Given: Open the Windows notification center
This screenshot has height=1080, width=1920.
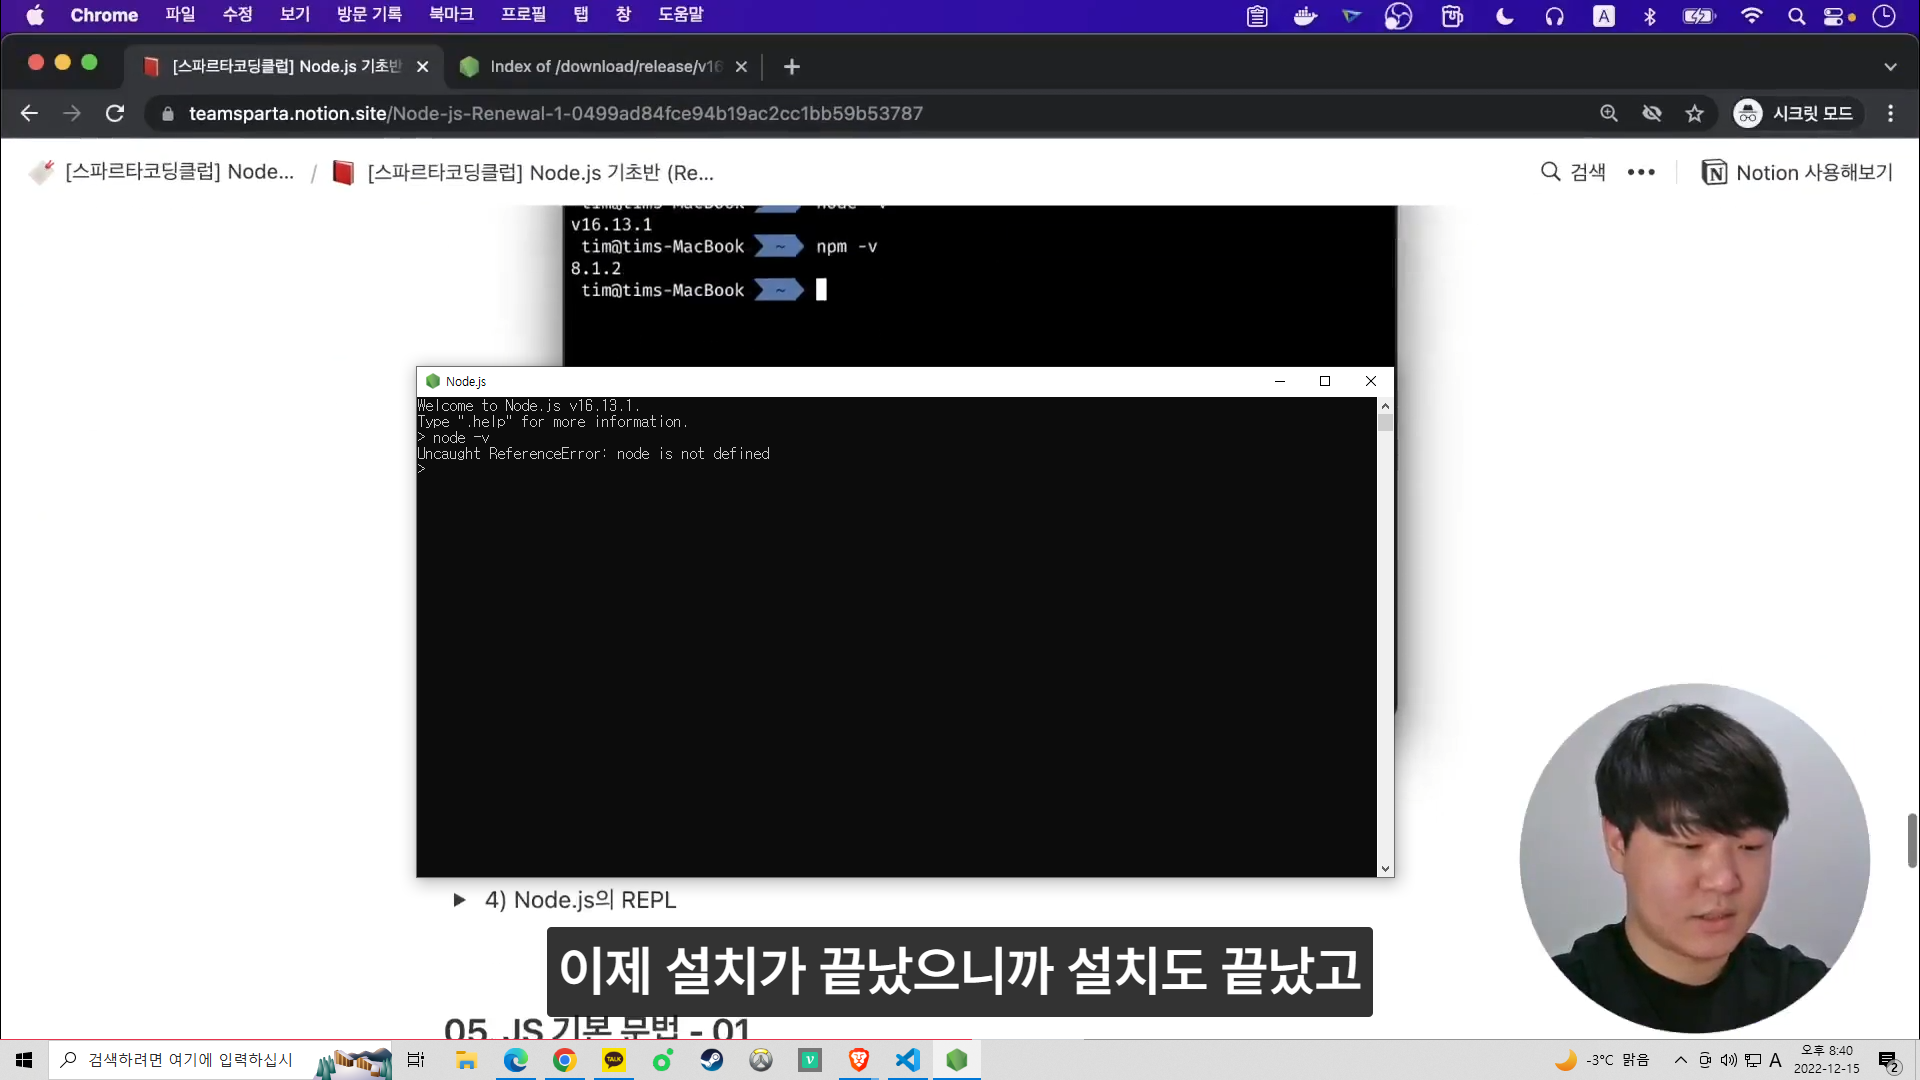Looking at the screenshot, I should (x=1889, y=1061).
